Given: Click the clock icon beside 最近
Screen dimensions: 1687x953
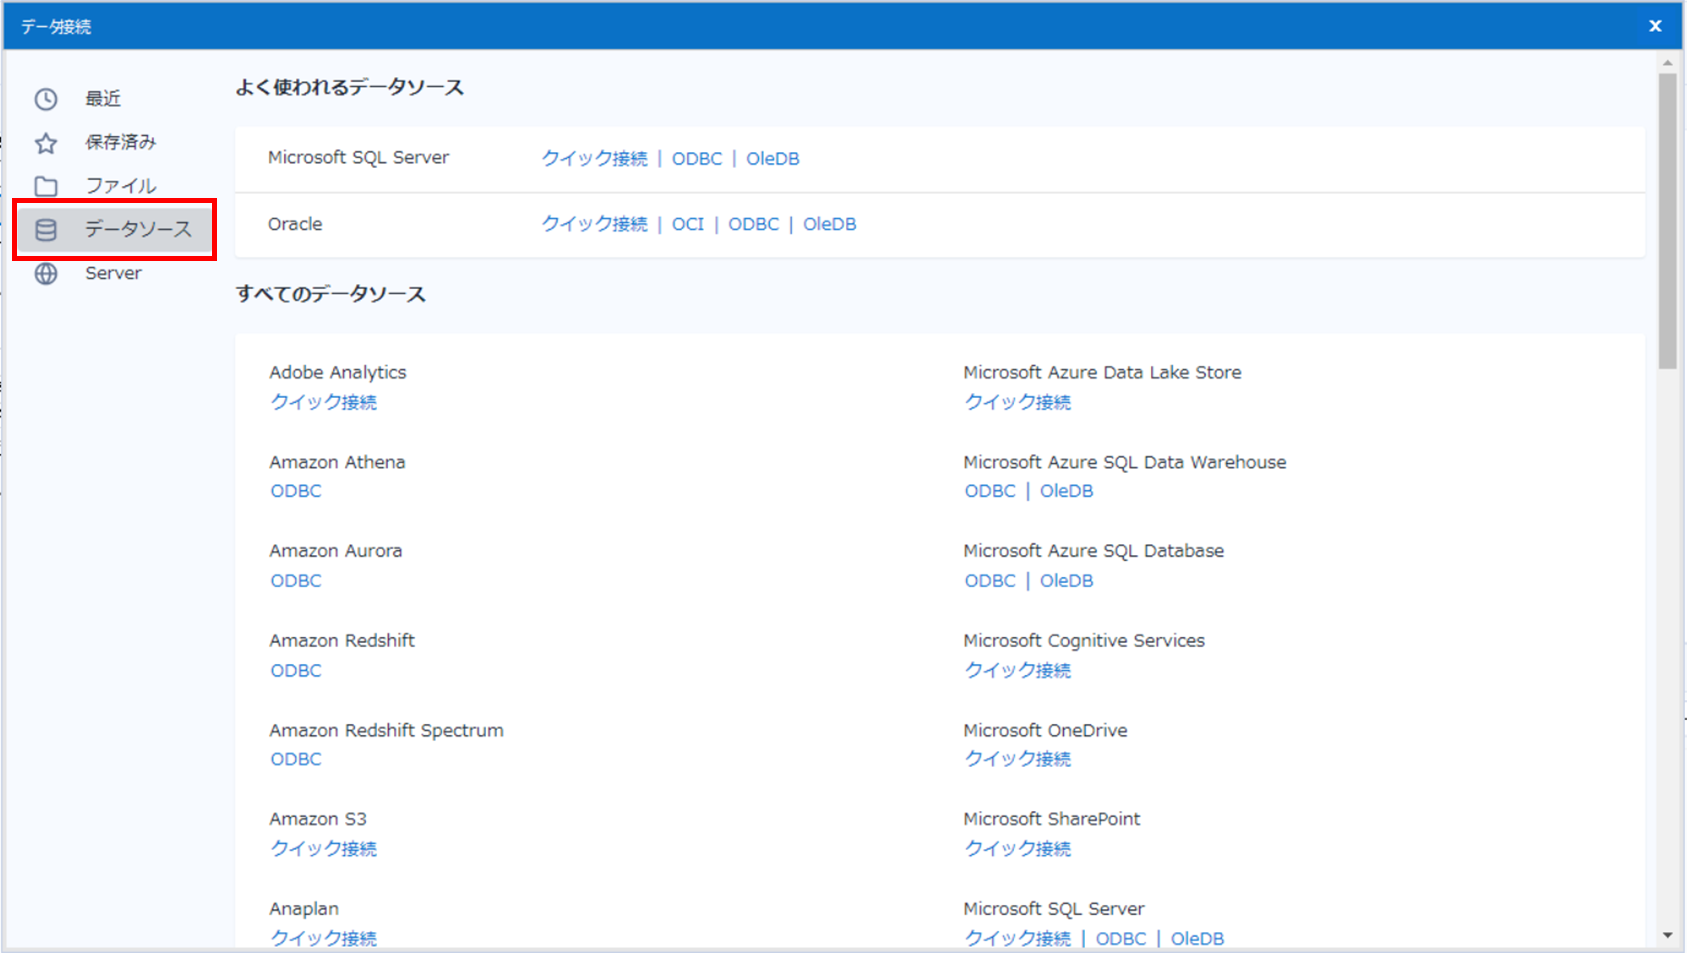Looking at the screenshot, I should (x=46, y=99).
